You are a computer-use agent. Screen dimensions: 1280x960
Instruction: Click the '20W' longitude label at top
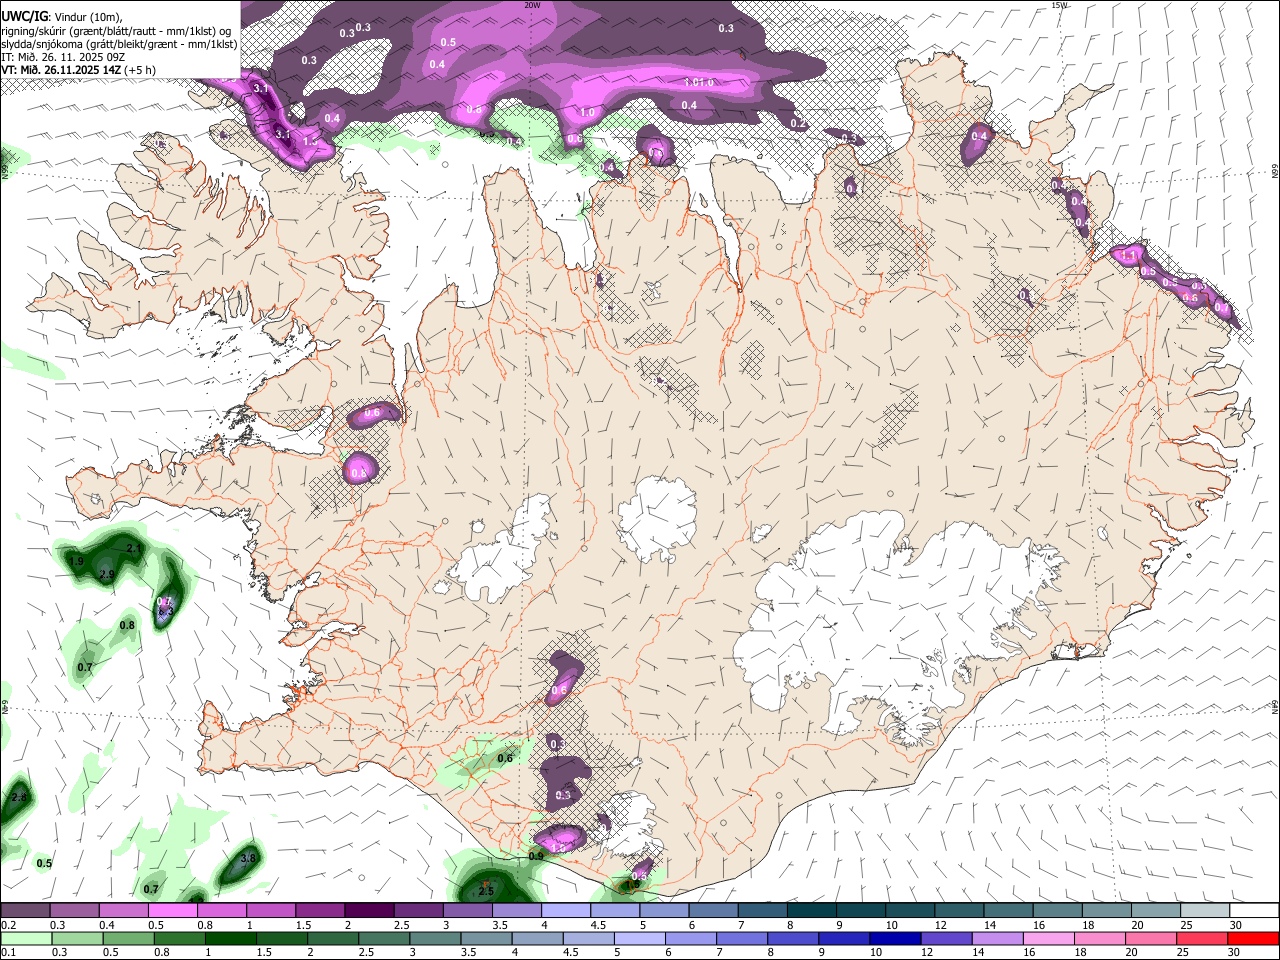pyautogui.click(x=532, y=5)
